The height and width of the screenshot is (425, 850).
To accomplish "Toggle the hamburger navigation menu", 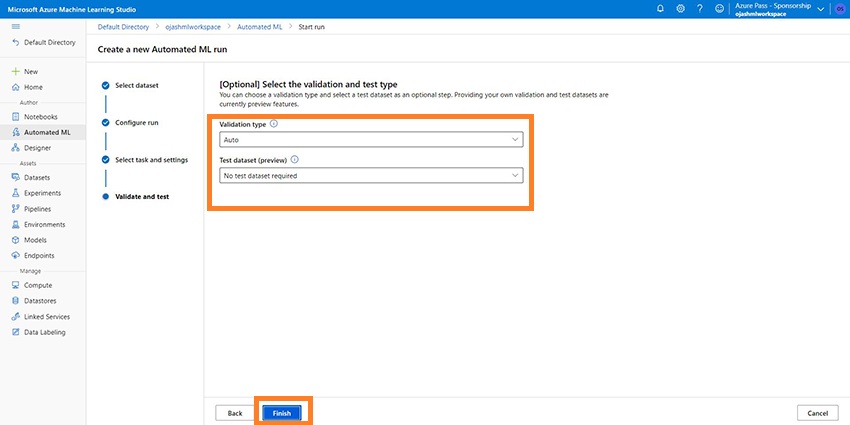I will (x=15, y=27).
